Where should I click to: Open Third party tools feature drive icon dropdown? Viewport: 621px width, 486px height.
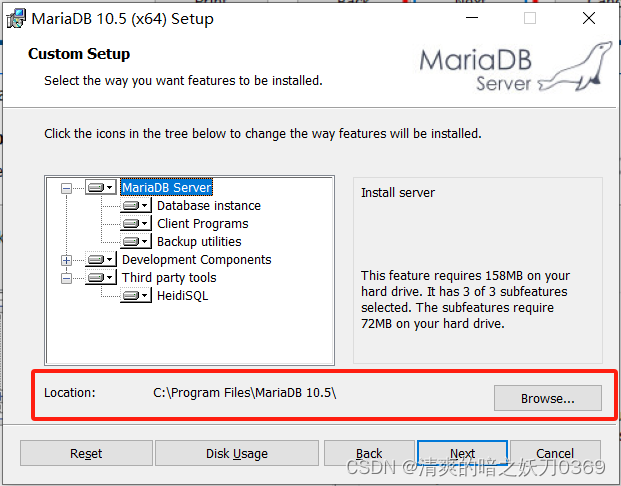[101, 278]
